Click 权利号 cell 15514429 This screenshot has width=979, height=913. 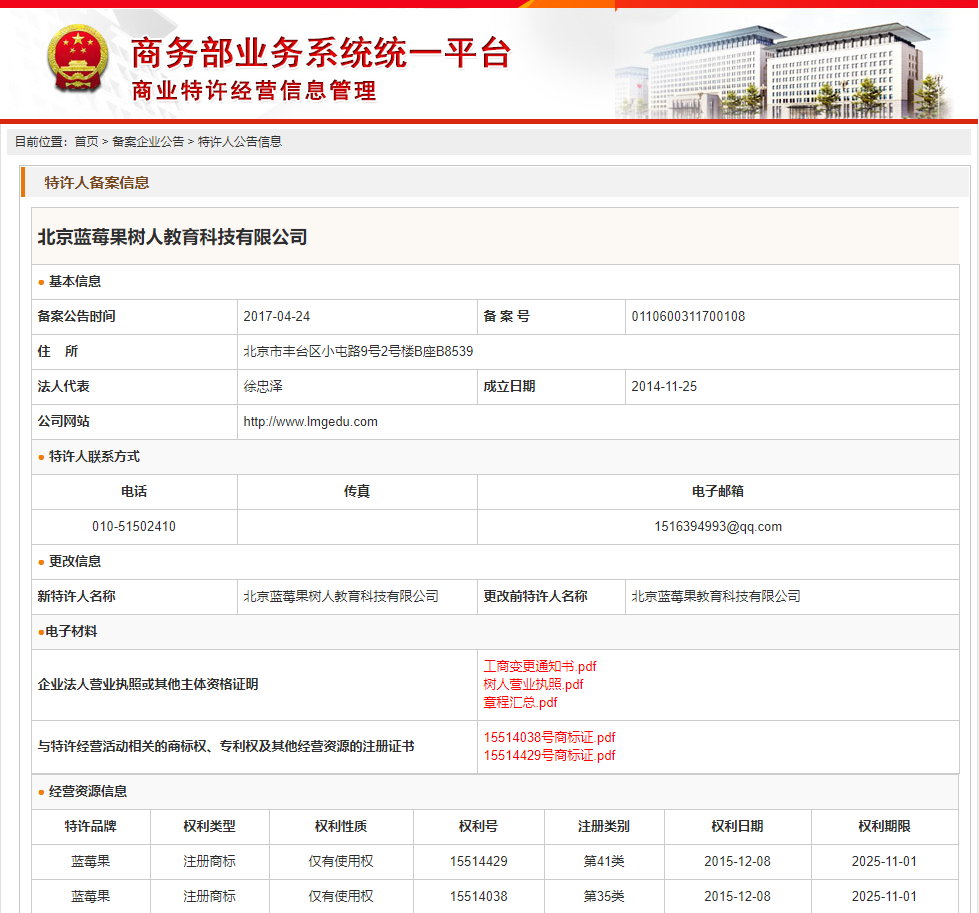[x=479, y=861]
